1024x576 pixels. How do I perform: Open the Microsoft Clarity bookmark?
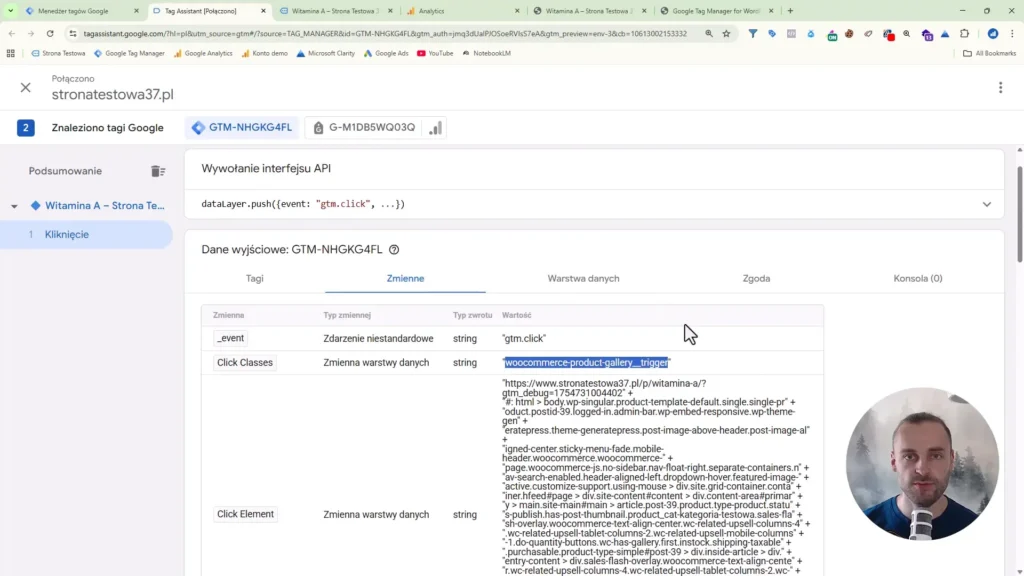pos(325,54)
